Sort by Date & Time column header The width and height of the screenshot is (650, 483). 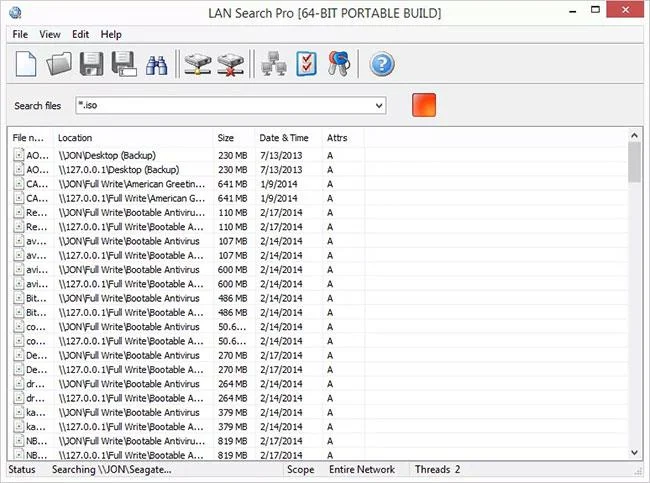pos(288,138)
